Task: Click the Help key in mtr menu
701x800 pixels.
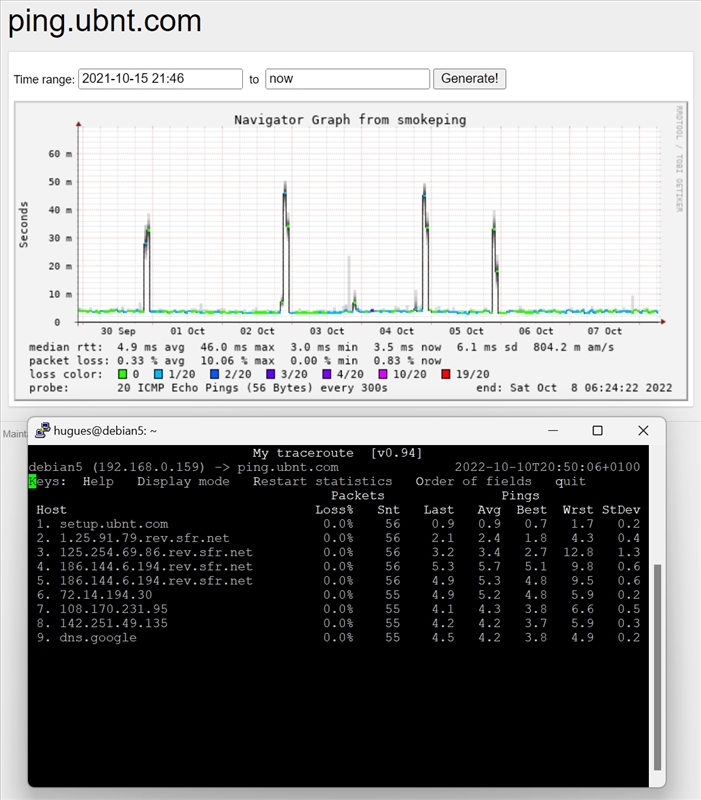Action: coord(98,482)
